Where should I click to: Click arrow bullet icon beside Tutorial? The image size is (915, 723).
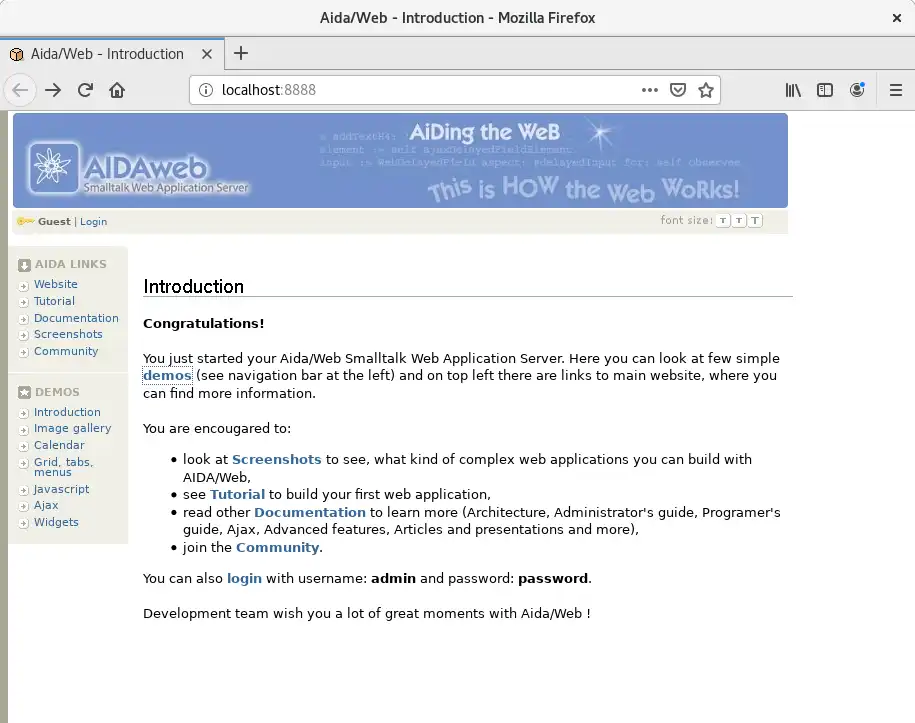click(23, 302)
